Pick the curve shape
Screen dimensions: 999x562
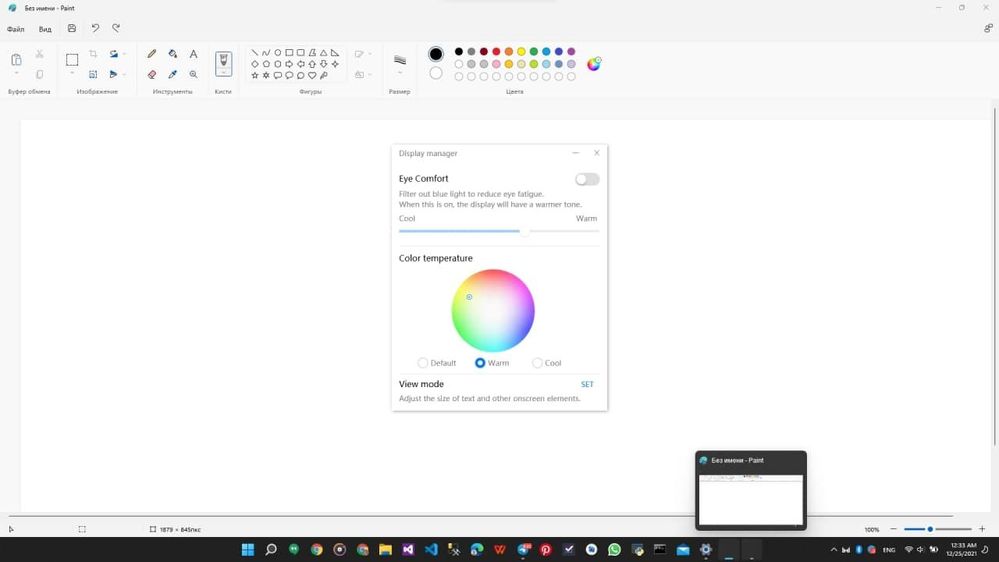click(x=266, y=53)
